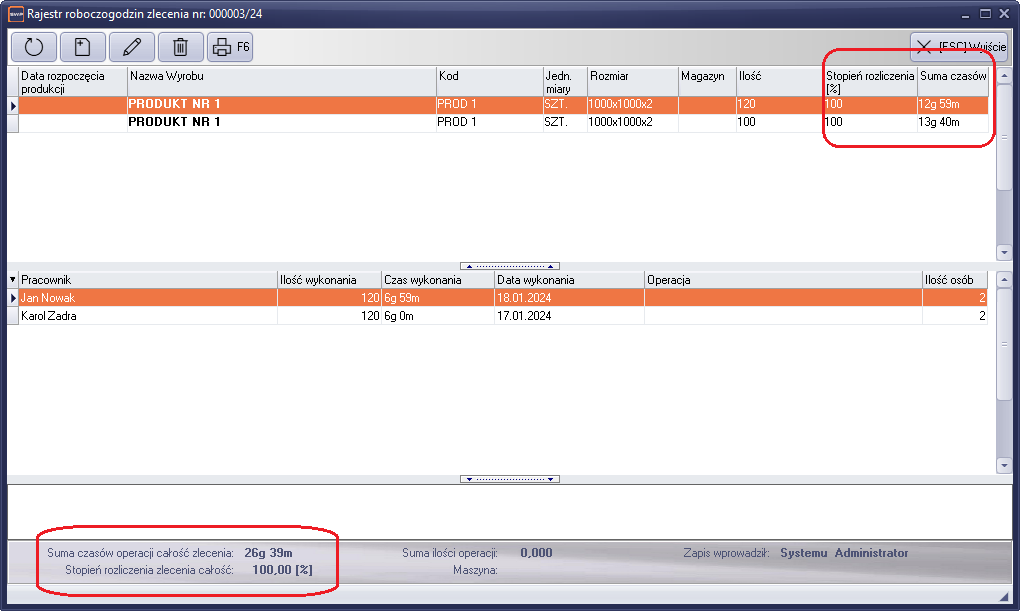Open the worker grid column selector arrow
Viewport: 1020px width, 611px height.
[x=13, y=279]
